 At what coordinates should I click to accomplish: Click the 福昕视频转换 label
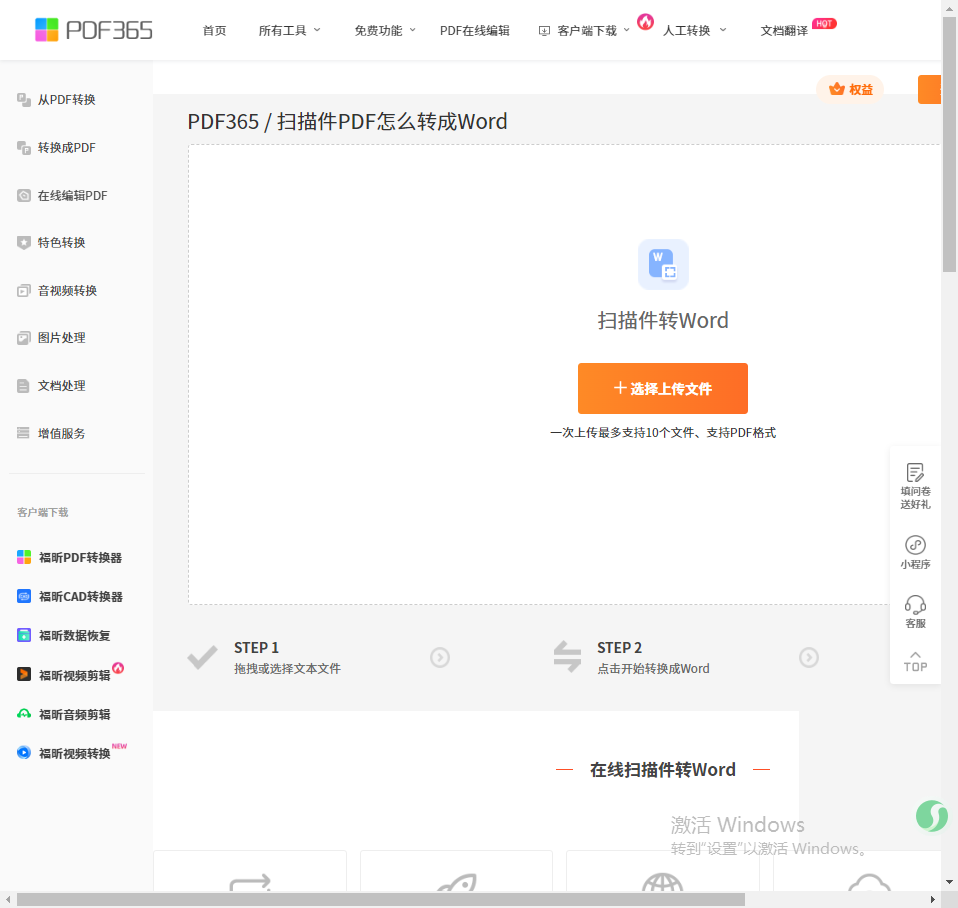(75, 753)
